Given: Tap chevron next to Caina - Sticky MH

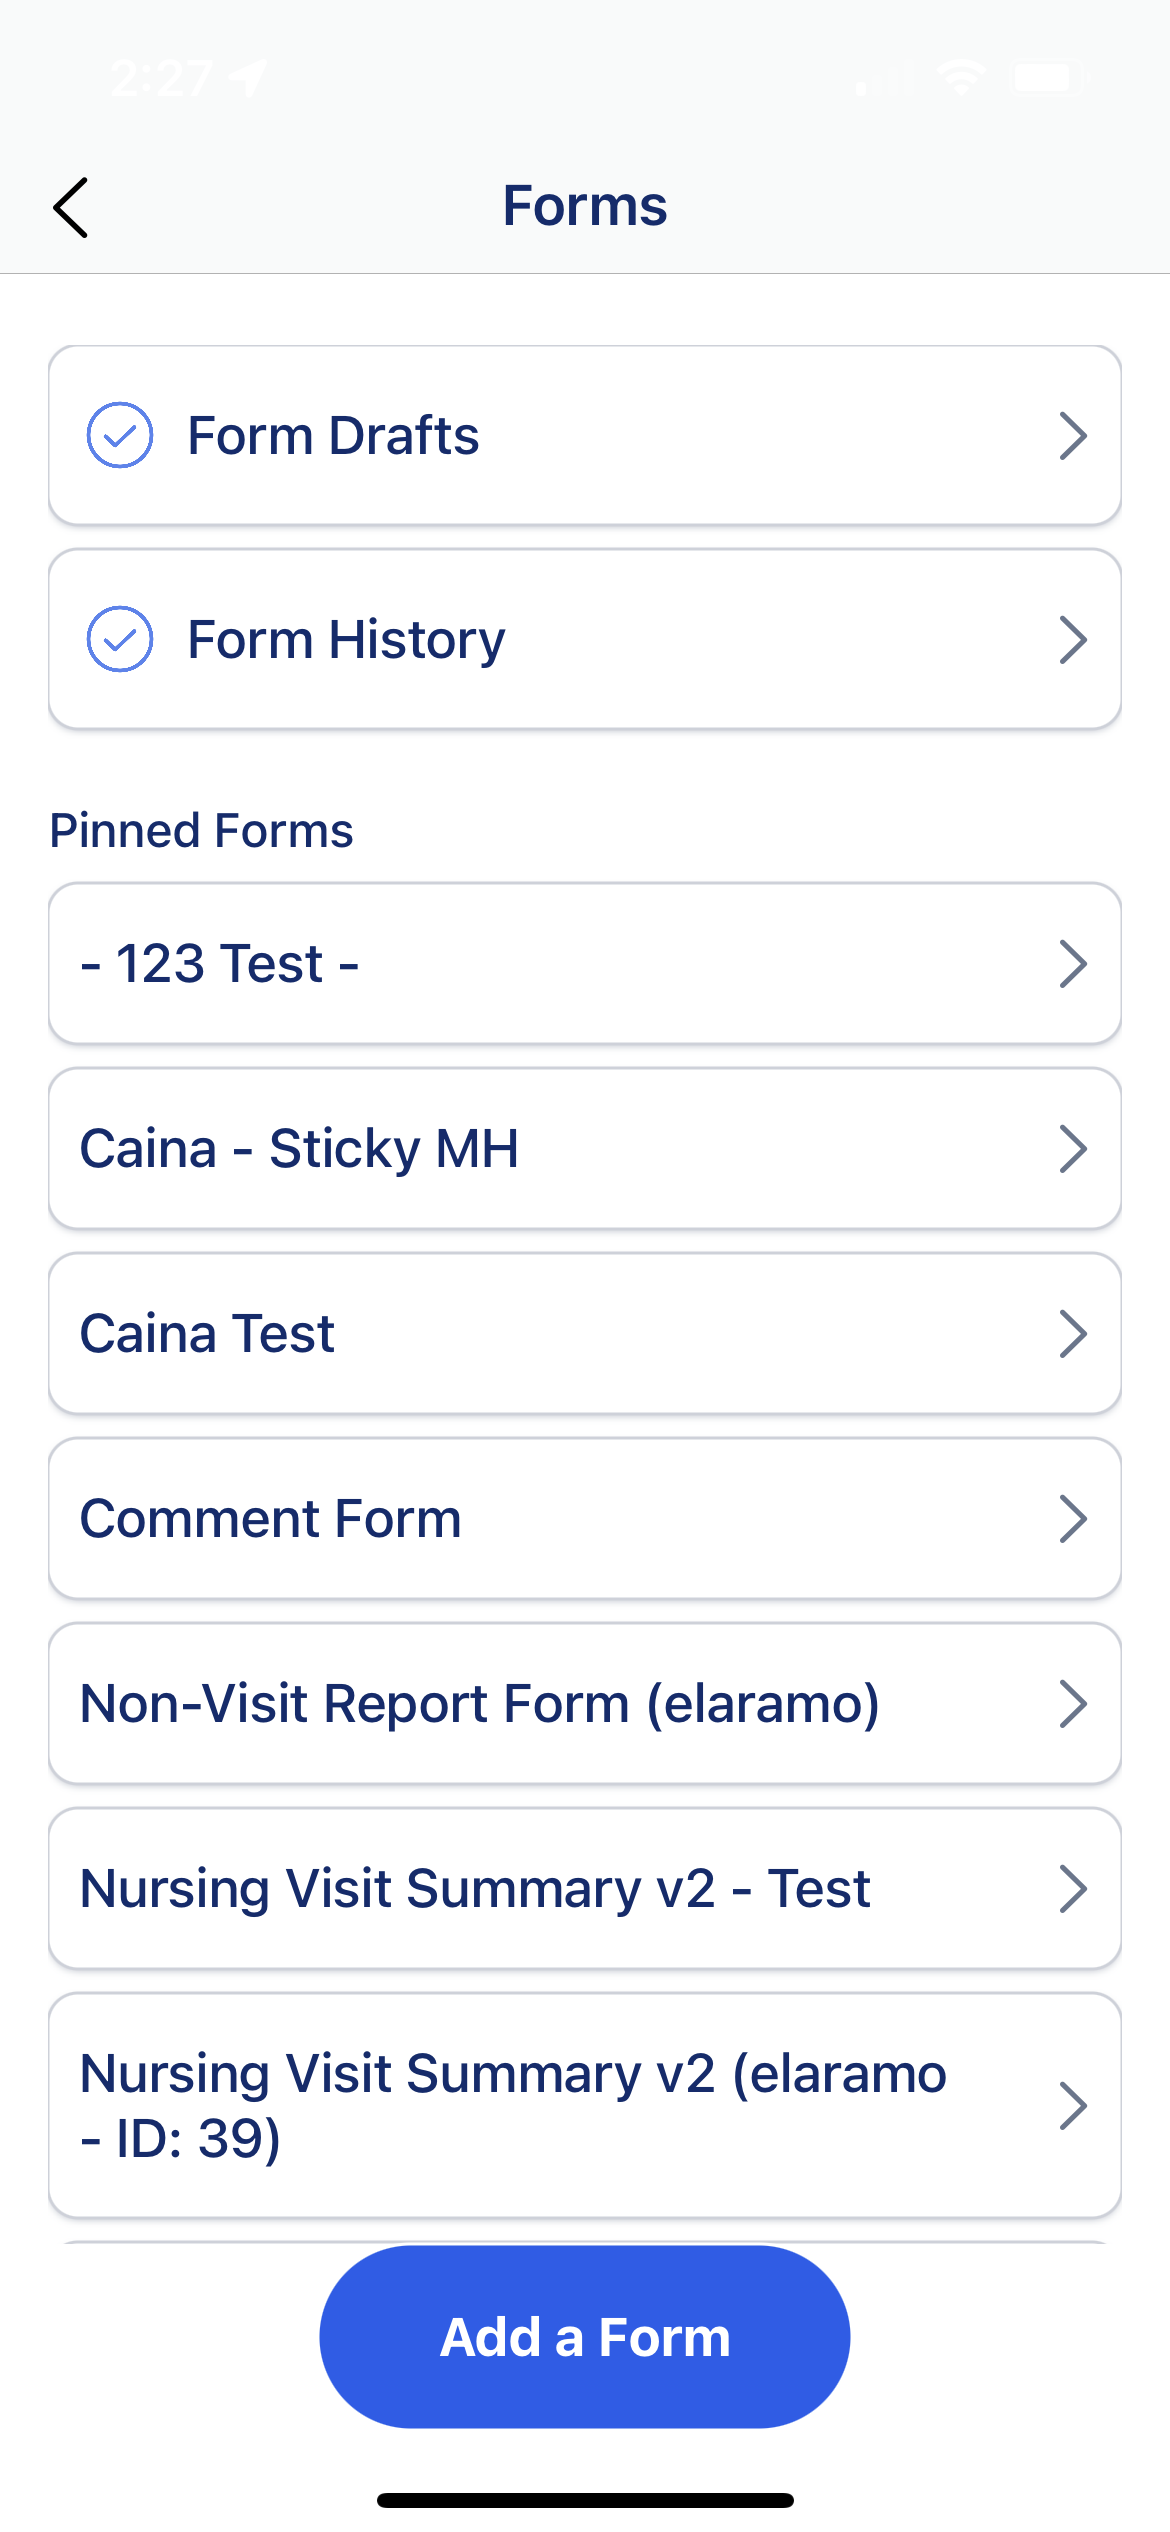Looking at the screenshot, I should [1073, 1149].
